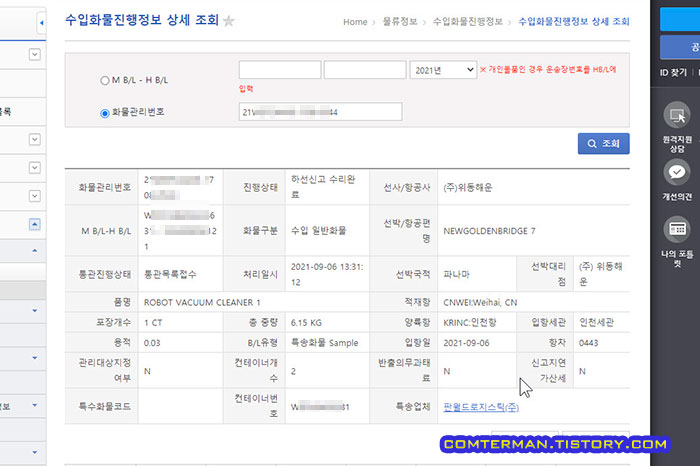Click the 0.03 volume value

(x=152, y=343)
